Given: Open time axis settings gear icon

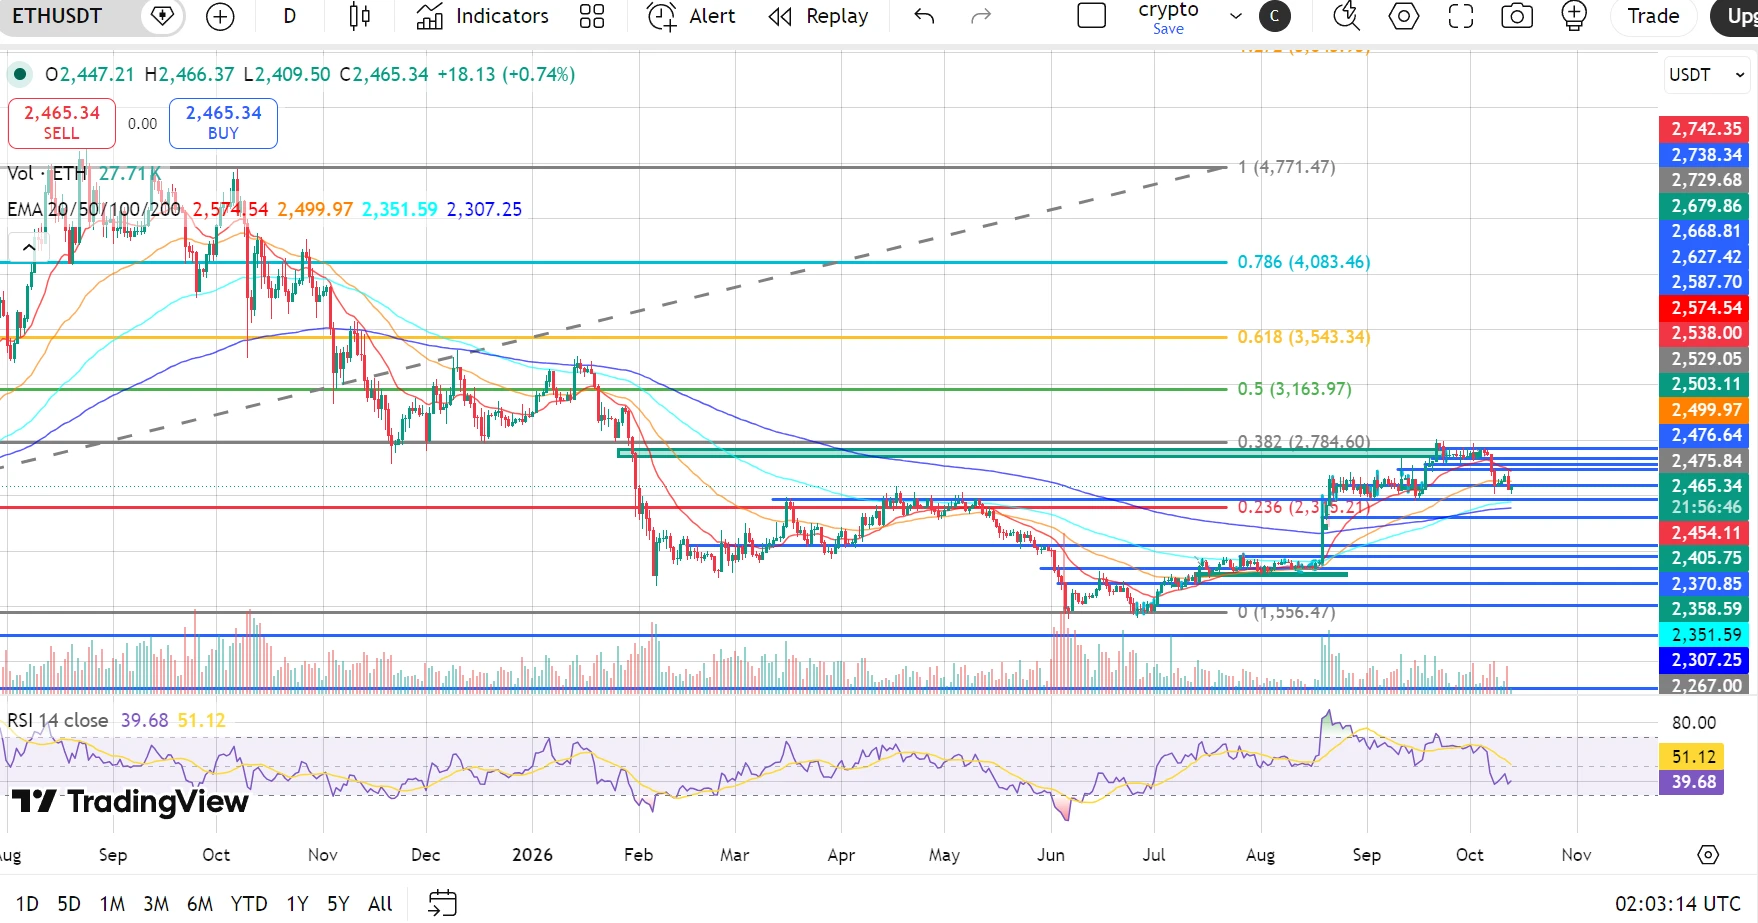Looking at the screenshot, I should click(1708, 855).
